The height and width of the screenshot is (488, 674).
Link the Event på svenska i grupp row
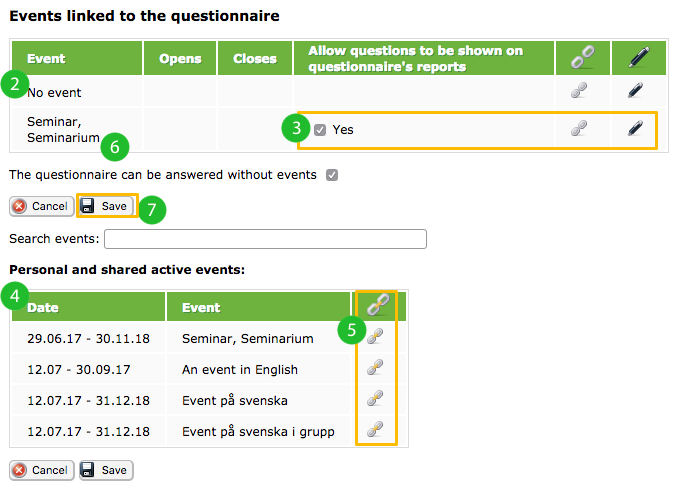tap(375, 430)
